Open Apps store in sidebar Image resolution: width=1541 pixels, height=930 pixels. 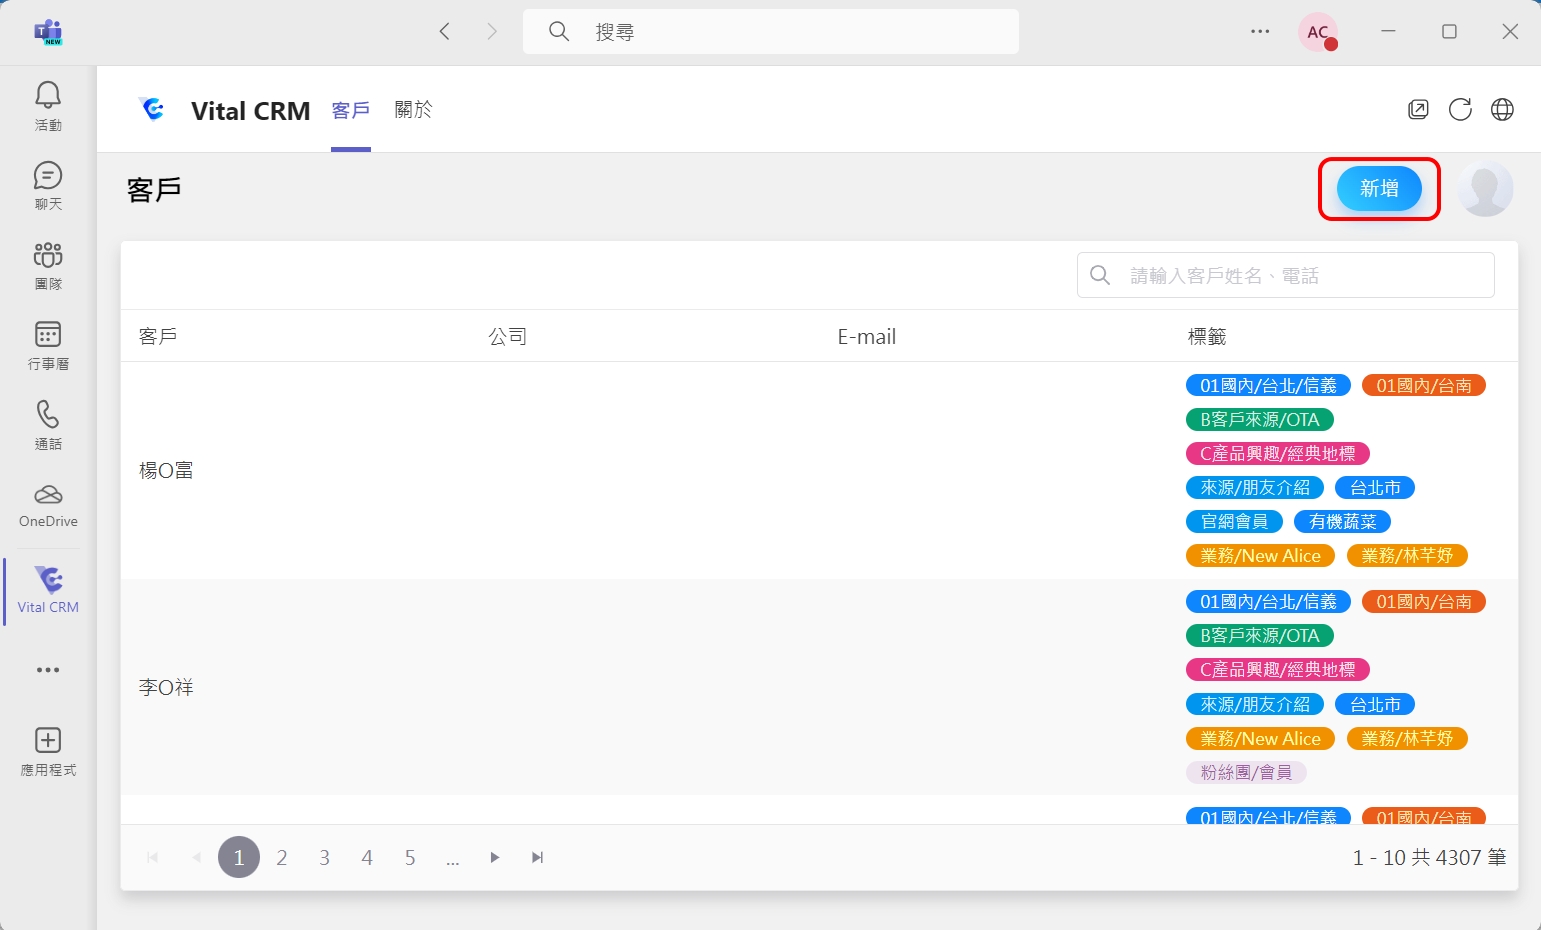coord(48,751)
